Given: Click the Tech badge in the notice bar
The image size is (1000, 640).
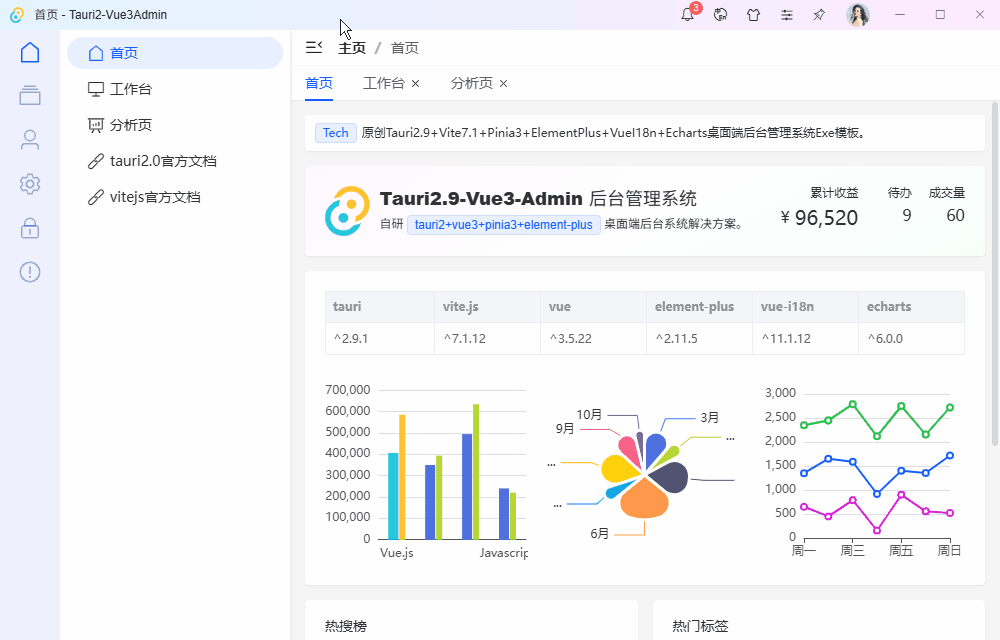Looking at the screenshot, I should [335, 132].
